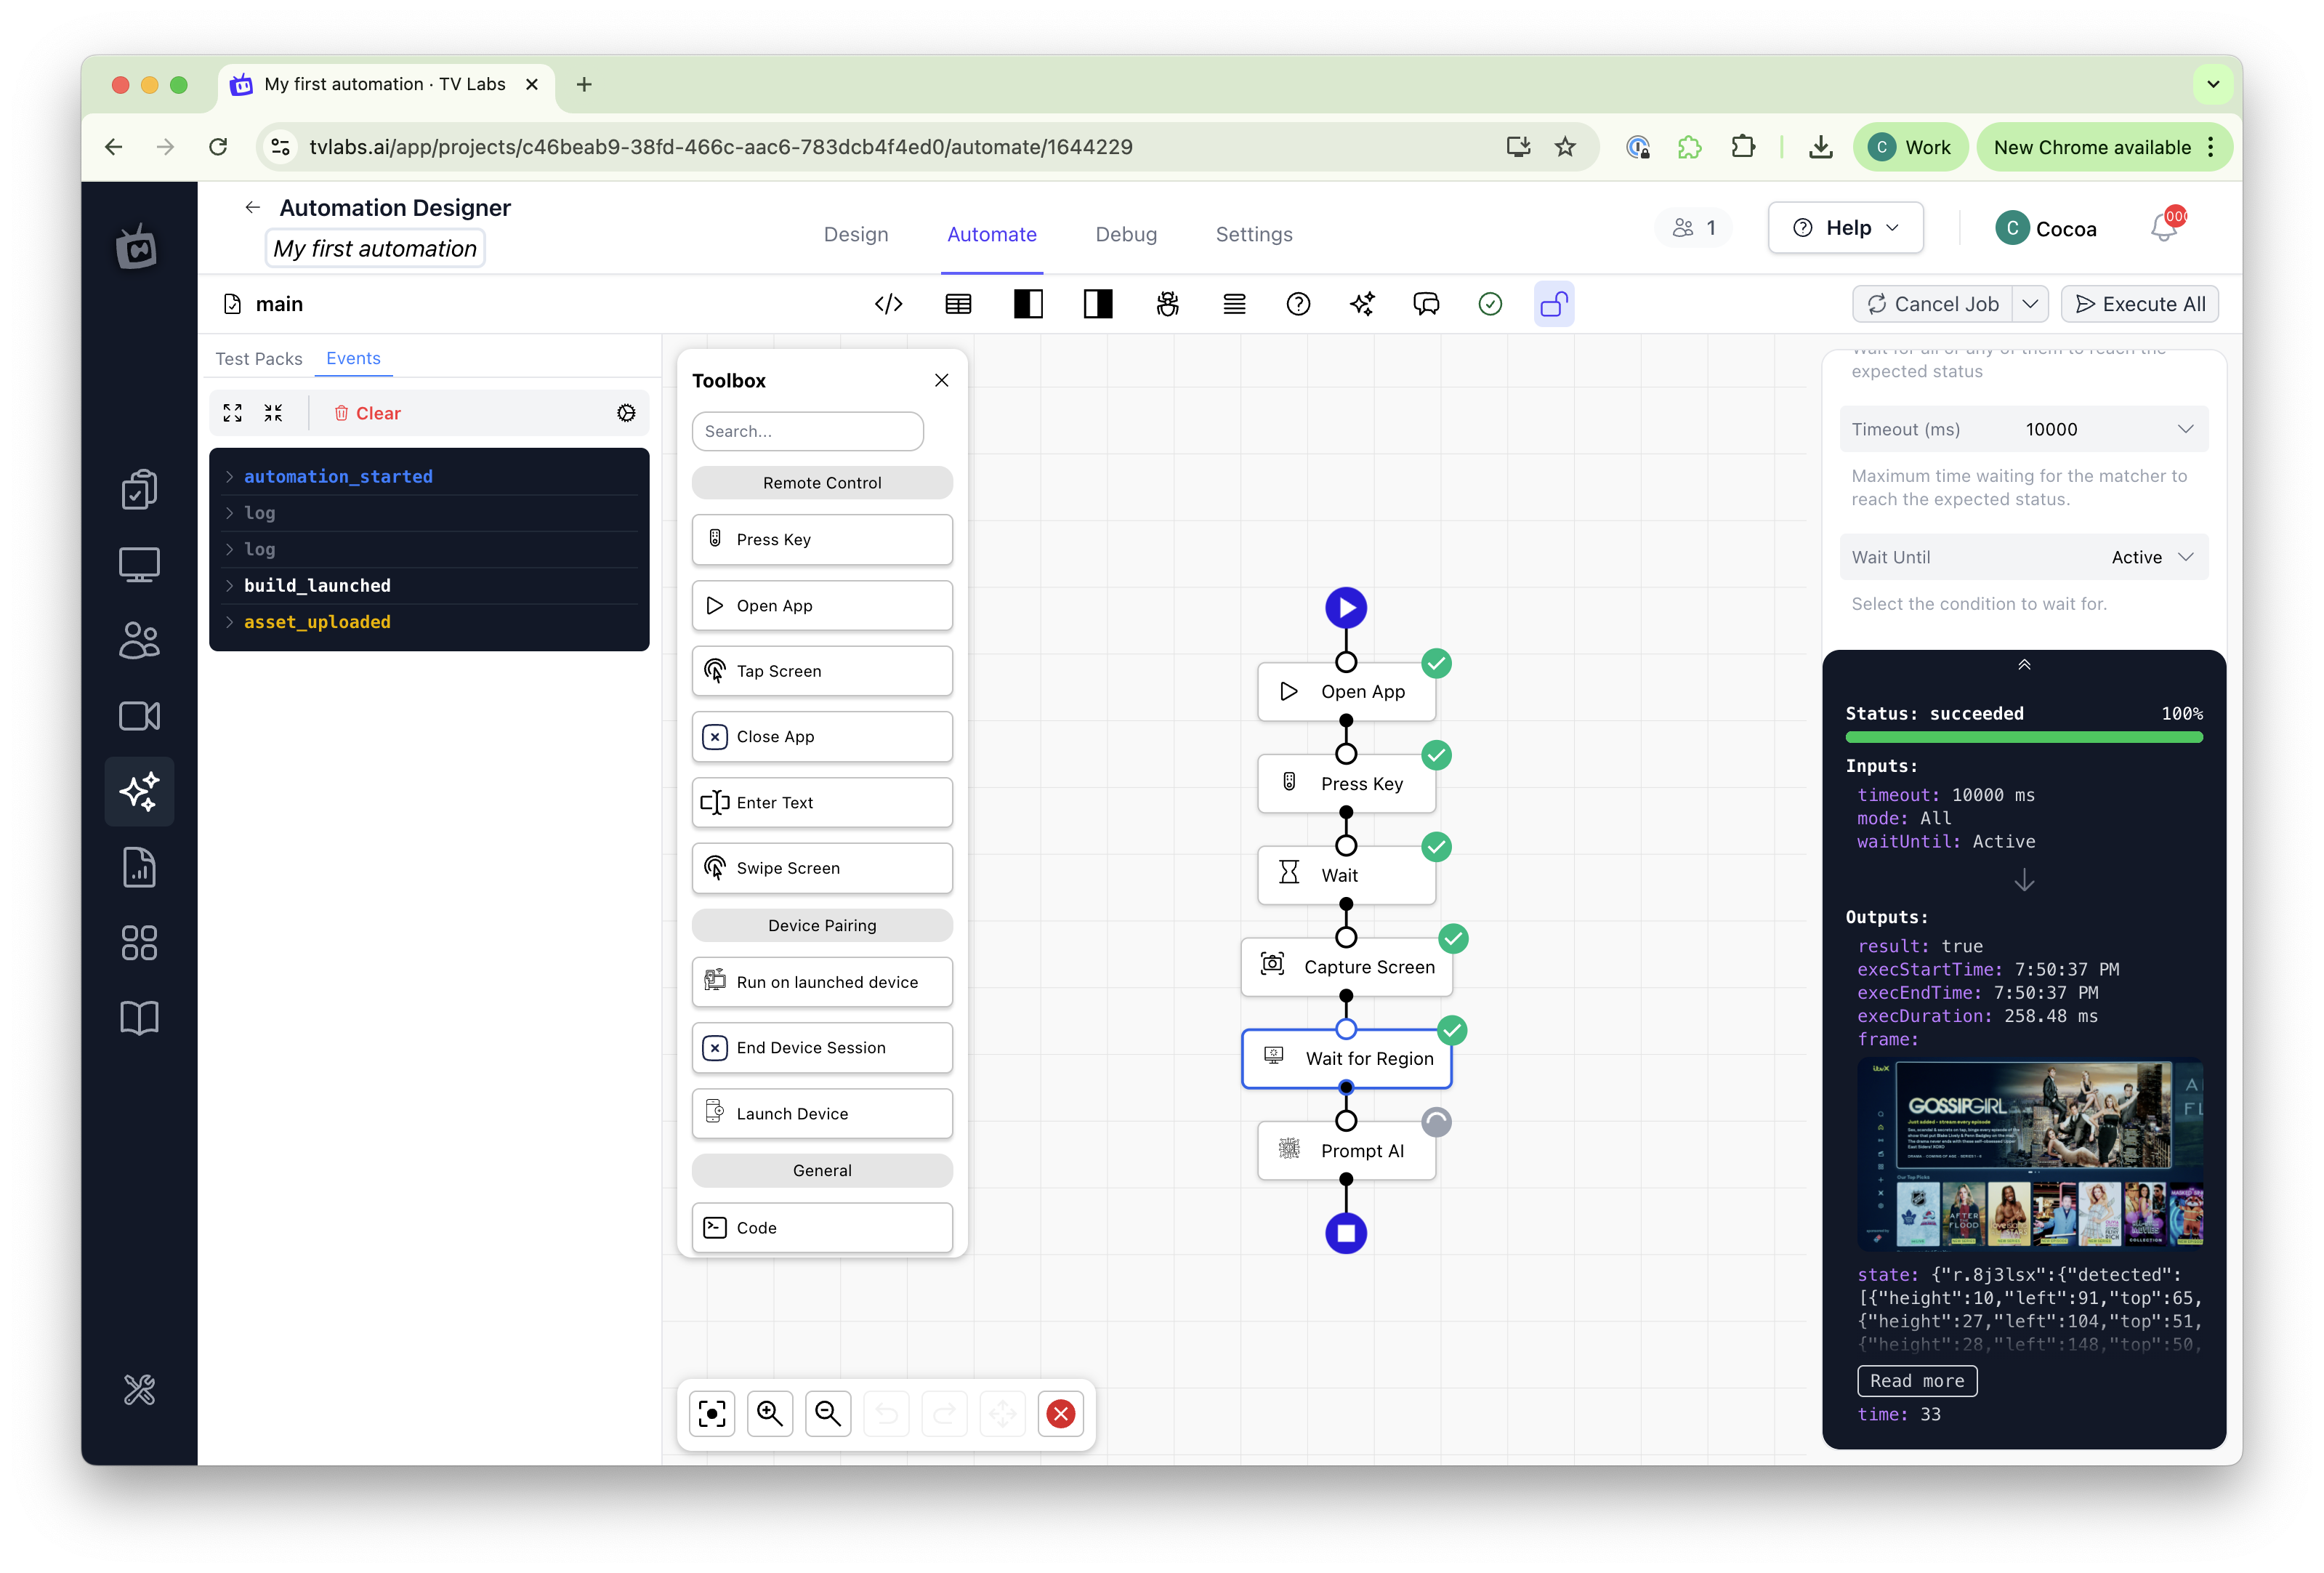Switch to the Debug tab
Image resolution: width=2324 pixels, height=1573 pixels.
[x=1126, y=234]
